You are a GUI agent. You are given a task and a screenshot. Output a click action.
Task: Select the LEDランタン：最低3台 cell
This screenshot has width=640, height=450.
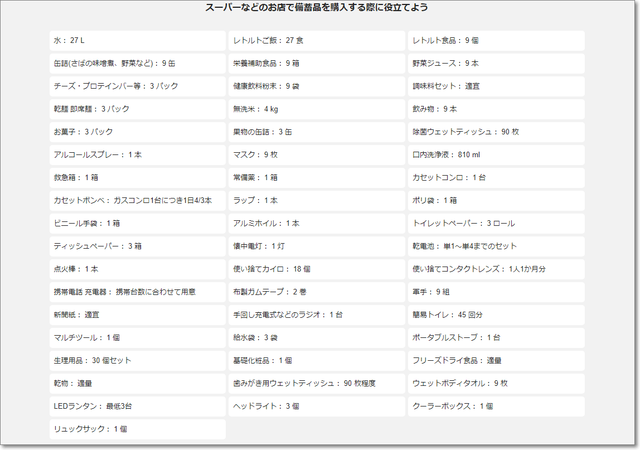pos(137,406)
